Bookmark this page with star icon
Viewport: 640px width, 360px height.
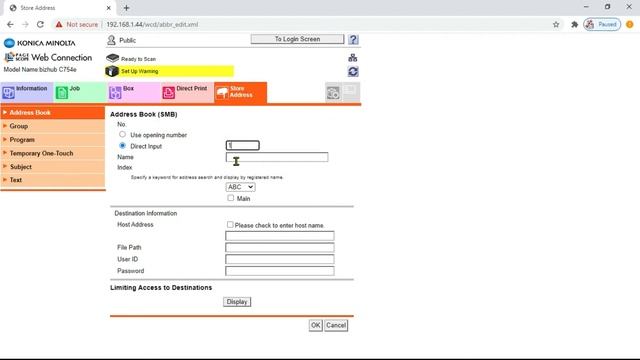tap(556, 24)
